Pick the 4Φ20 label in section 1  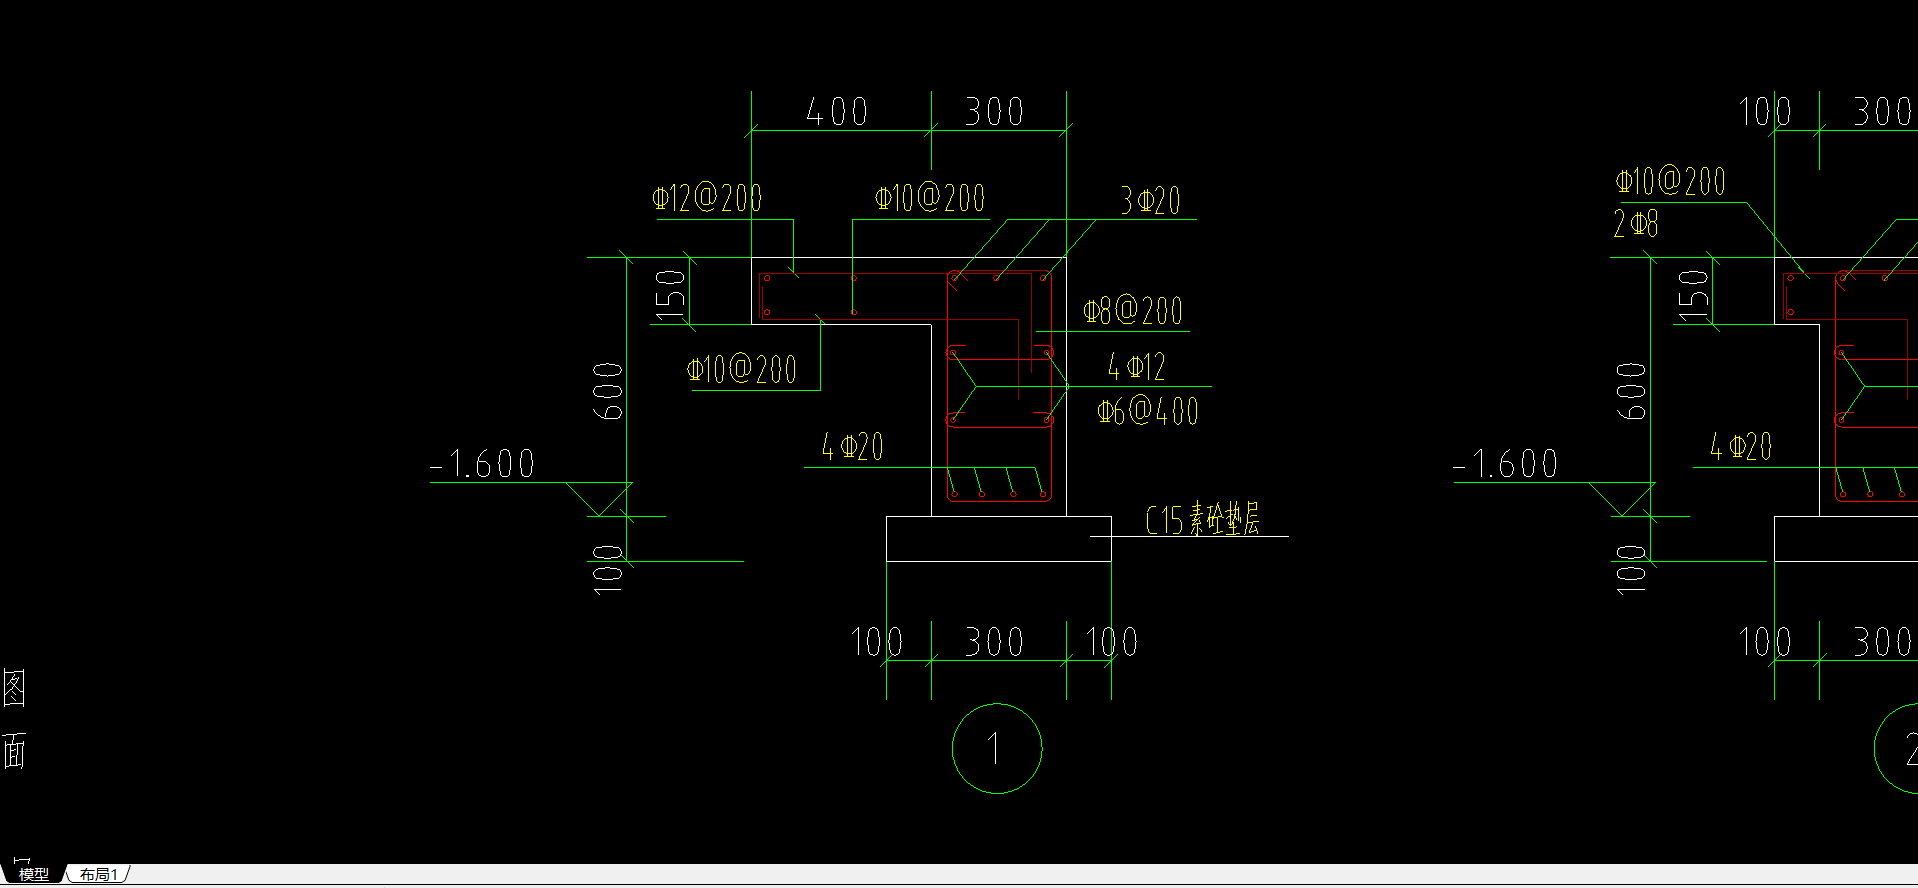(852, 446)
